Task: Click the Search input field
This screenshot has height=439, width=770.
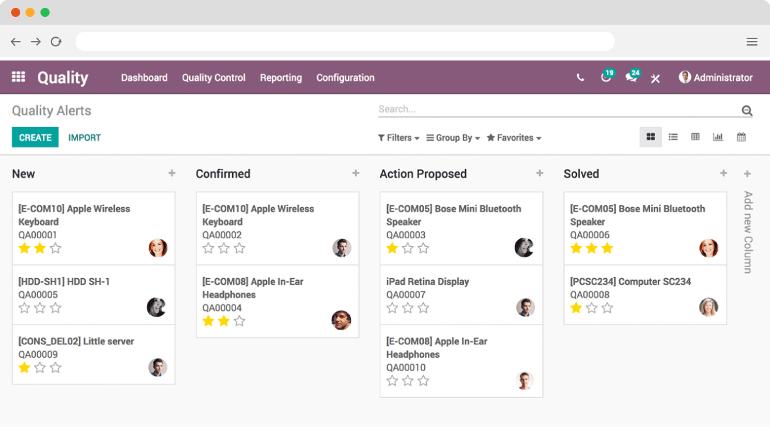Action: point(557,110)
